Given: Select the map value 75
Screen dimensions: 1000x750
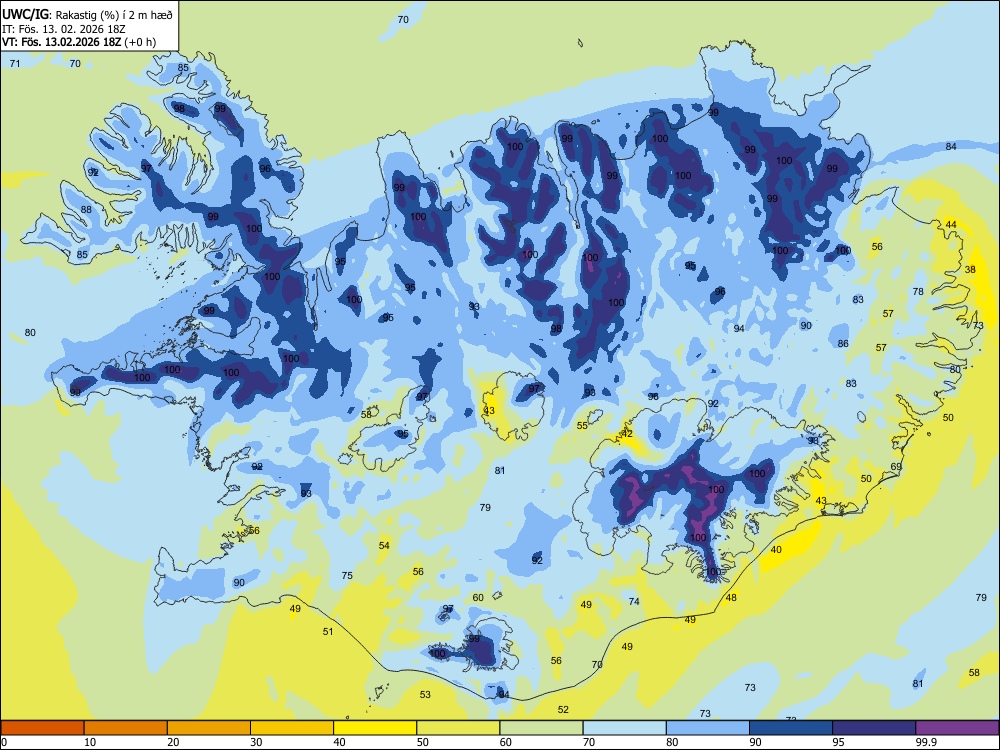Looking at the screenshot, I should [346, 575].
